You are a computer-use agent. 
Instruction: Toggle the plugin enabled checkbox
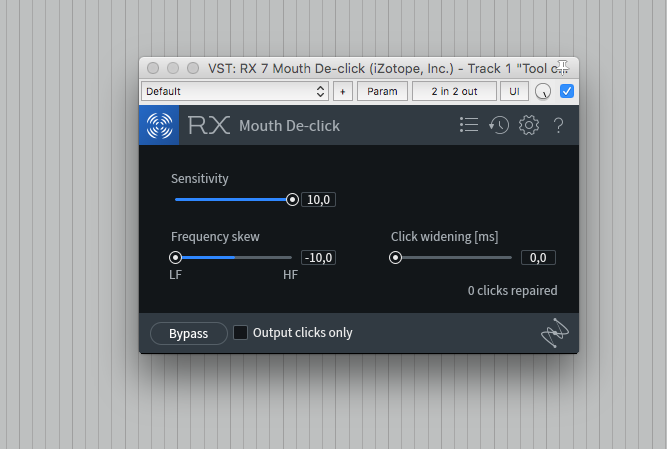(x=567, y=91)
